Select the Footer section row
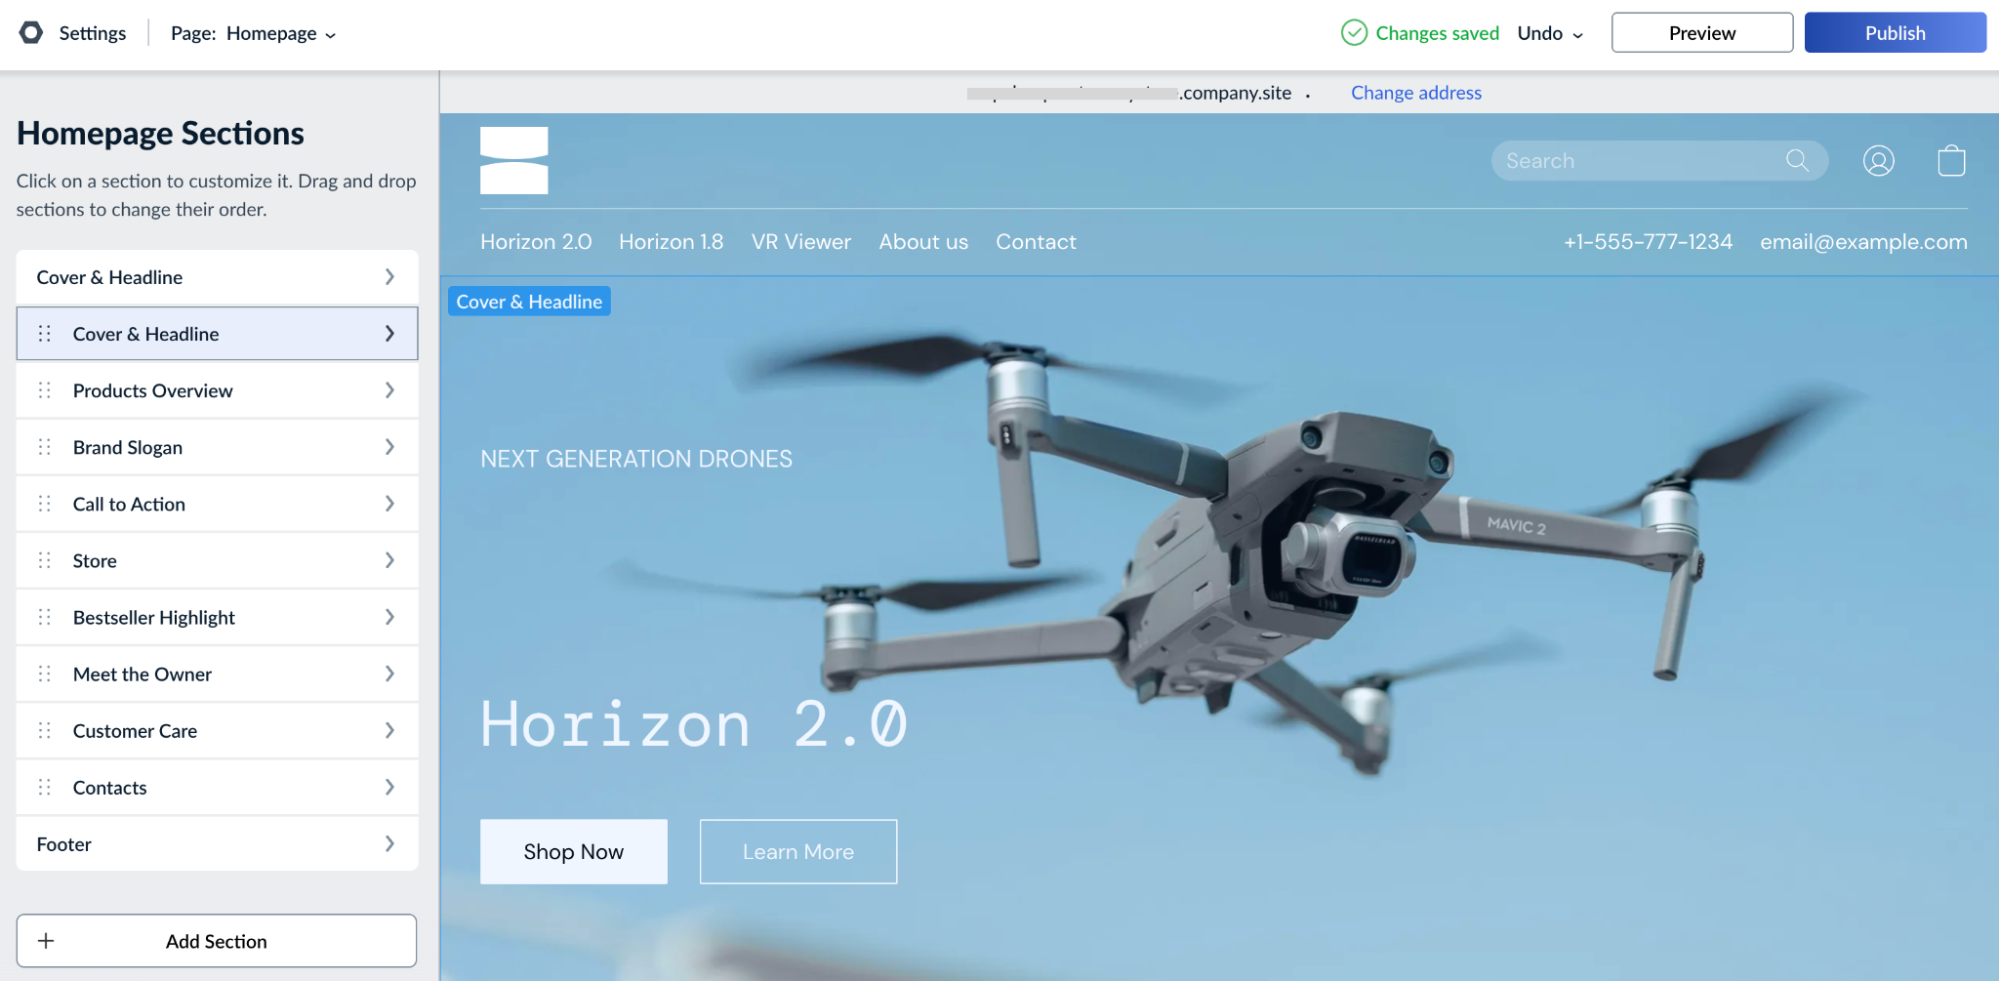The image size is (1999, 981). 217,844
